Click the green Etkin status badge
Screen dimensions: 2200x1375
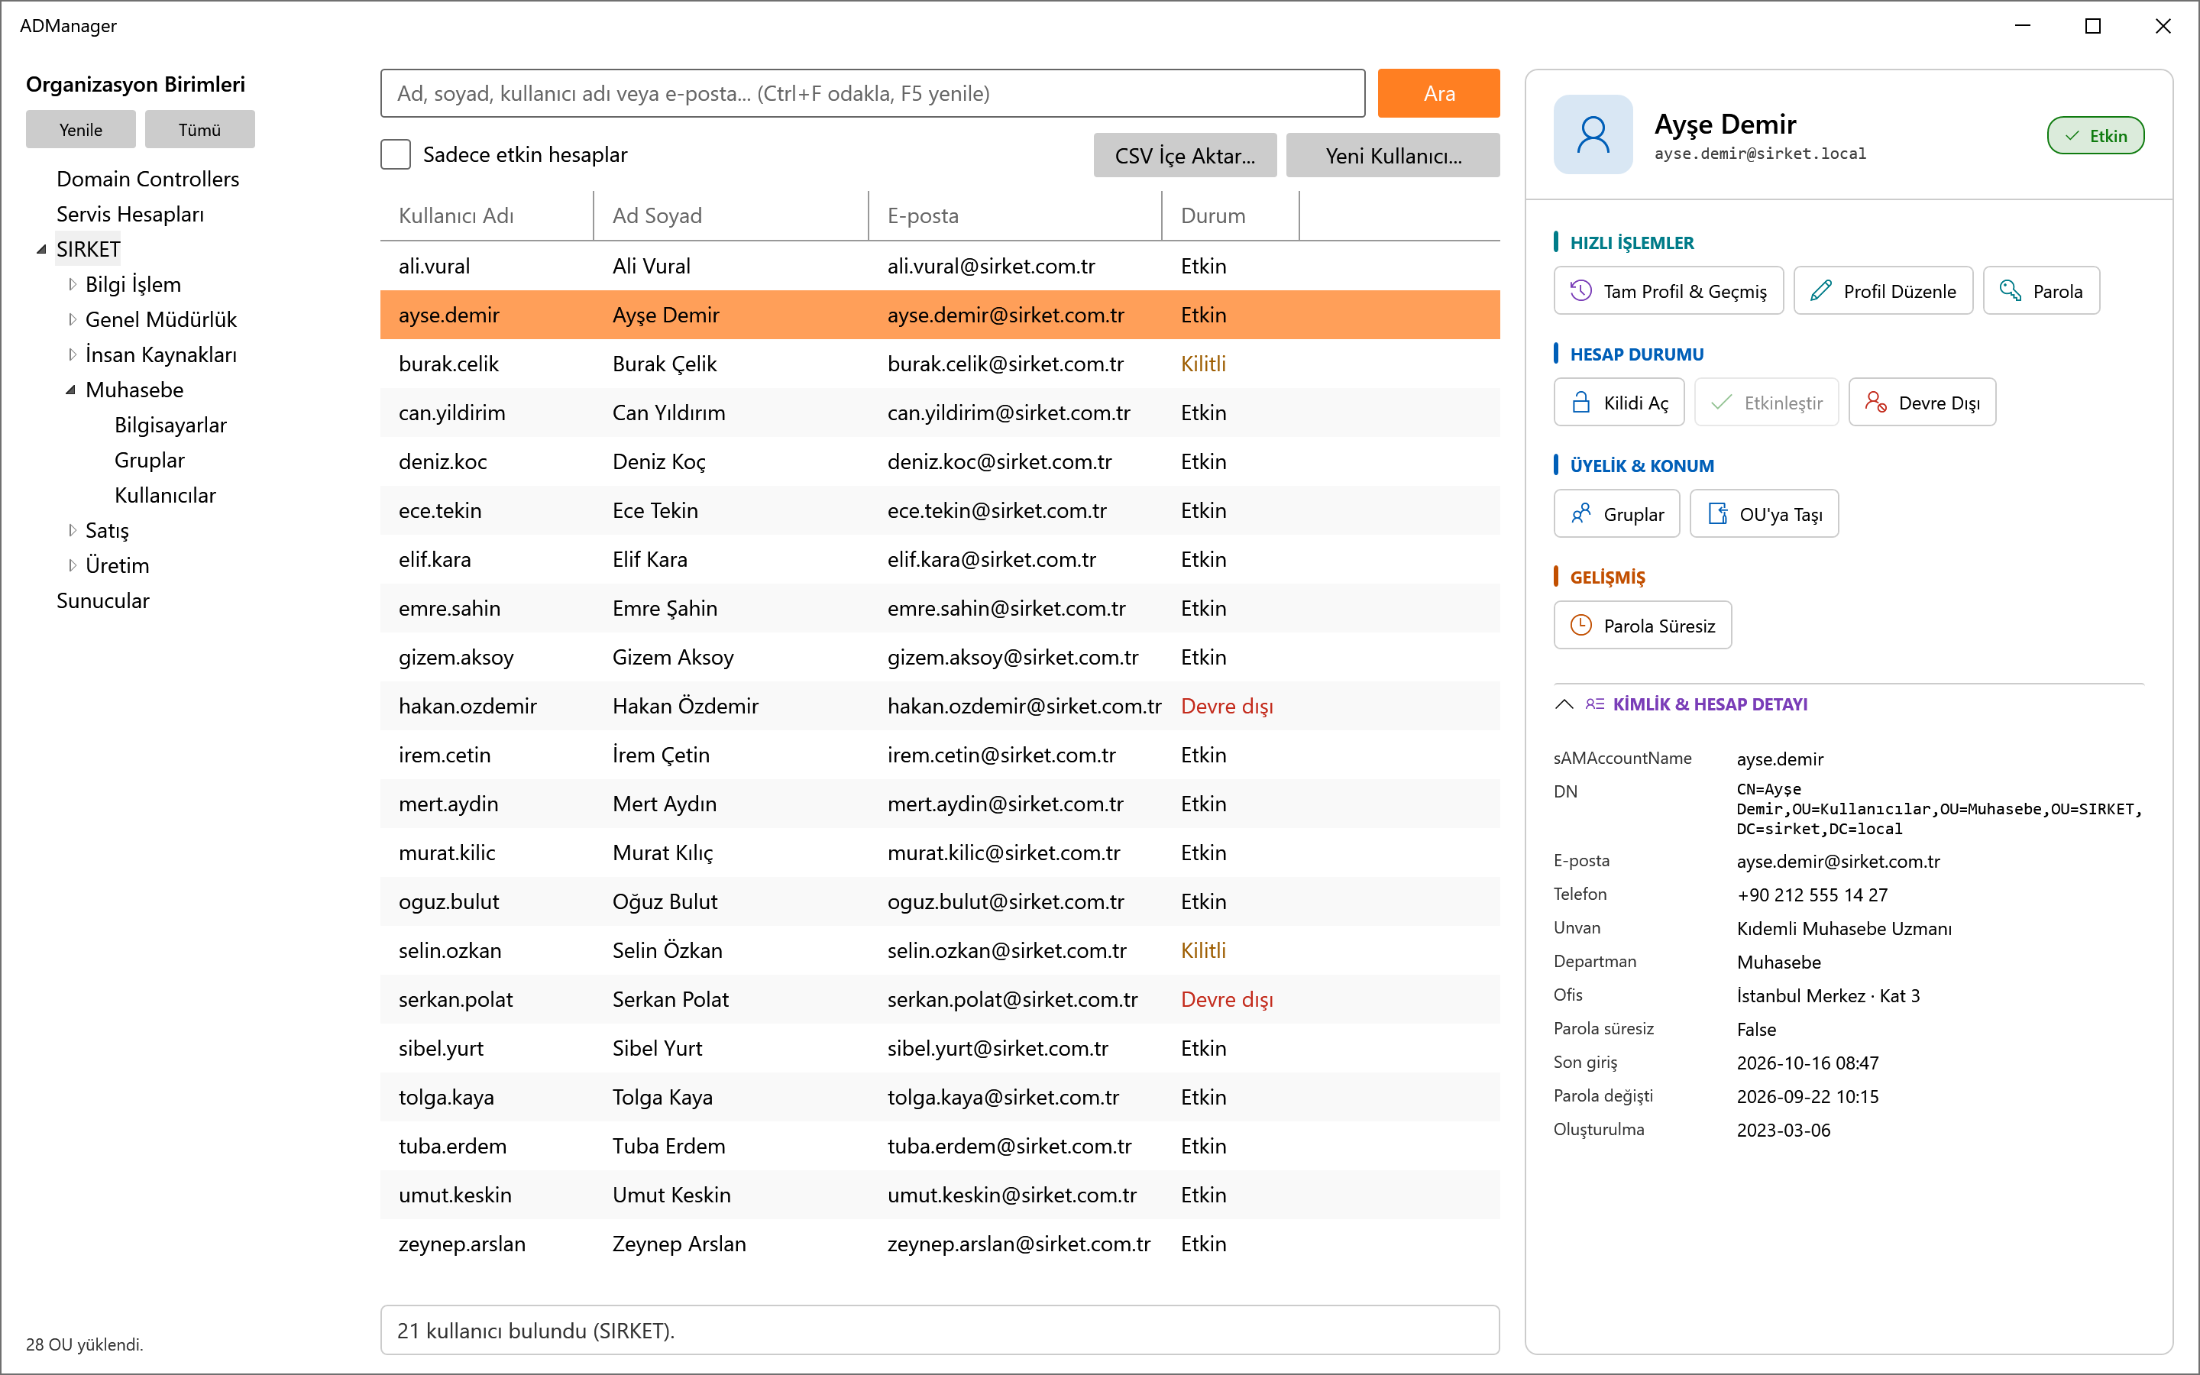[x=2095, y=136]
